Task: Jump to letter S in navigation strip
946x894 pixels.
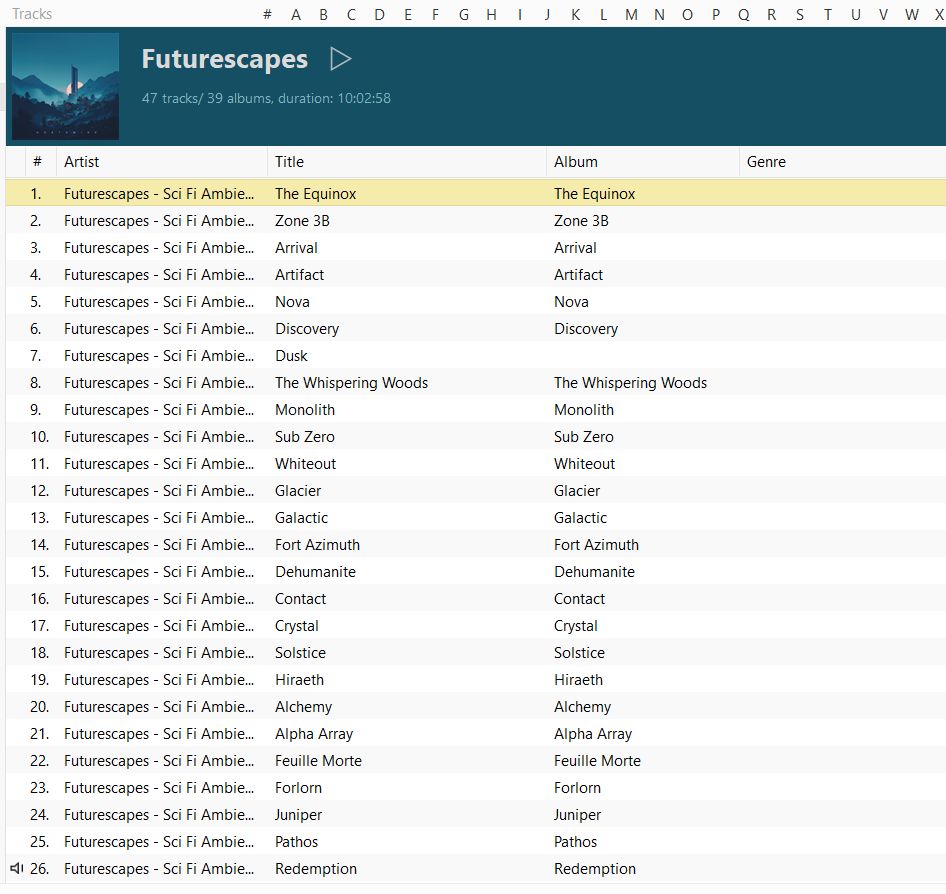Action: pyautogui.click(x=799, y=14)
